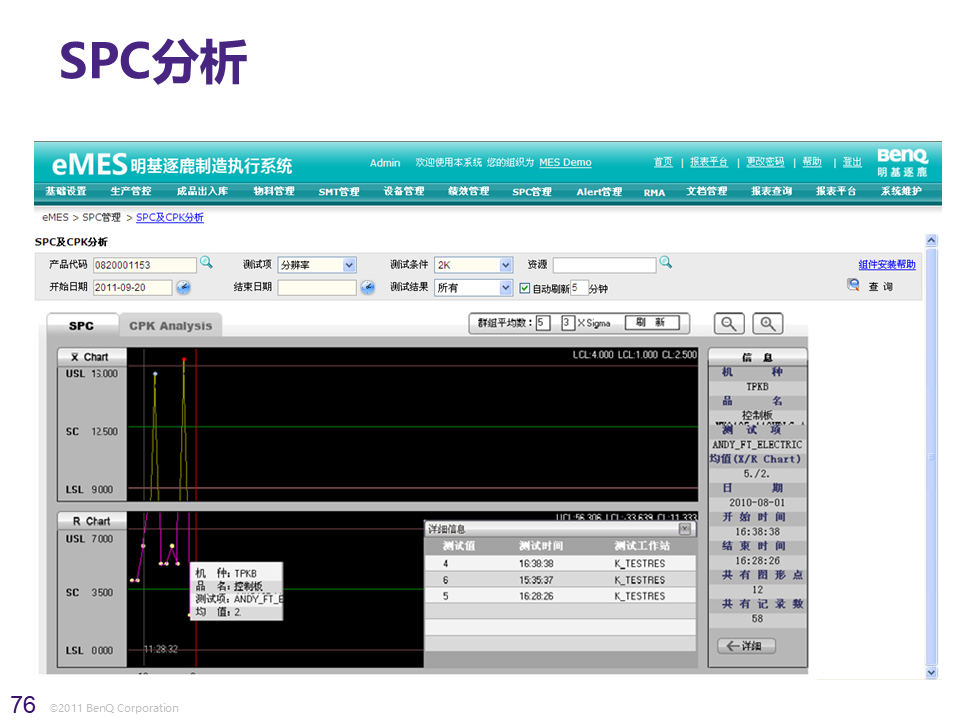Open calendar icon for 结束日期
Screen dimensions: 960x720
(367, 287)
